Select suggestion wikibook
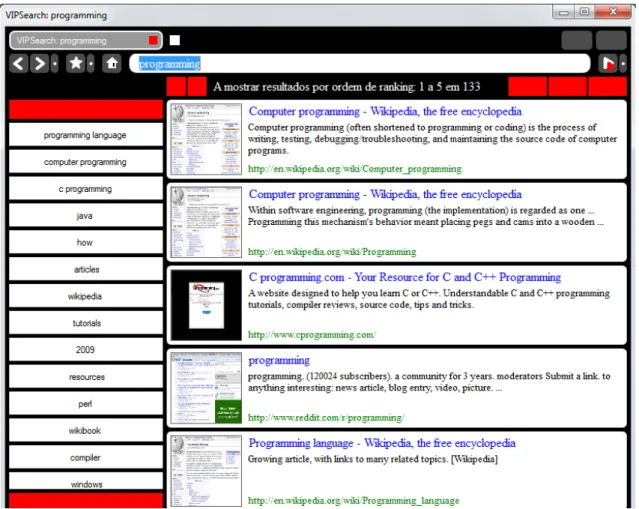 tap(86, 431)
